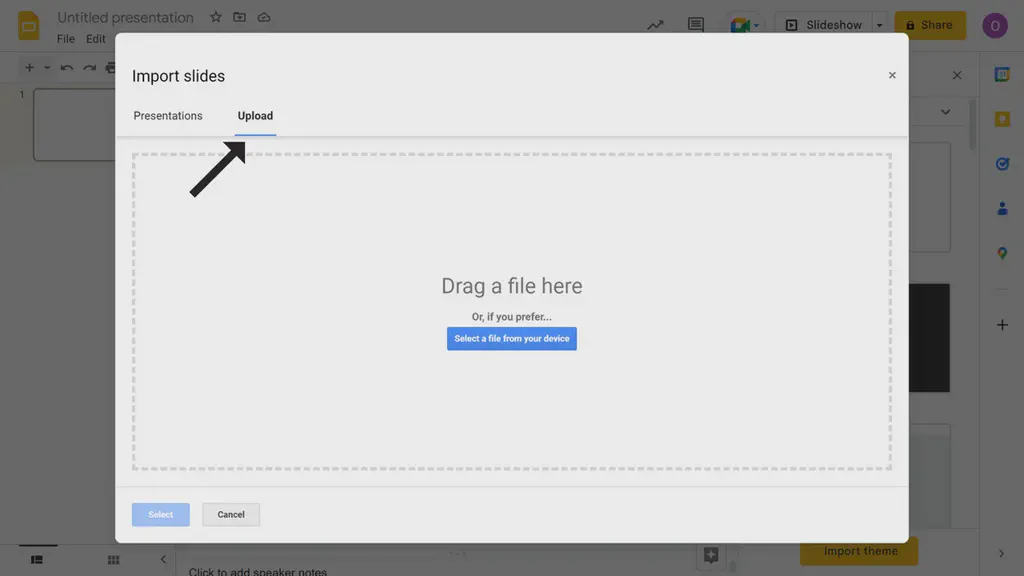Viewport: 1024px width, 576px height.
Task: Open Google Calendar from the side panel
Action: [1002, 73]
